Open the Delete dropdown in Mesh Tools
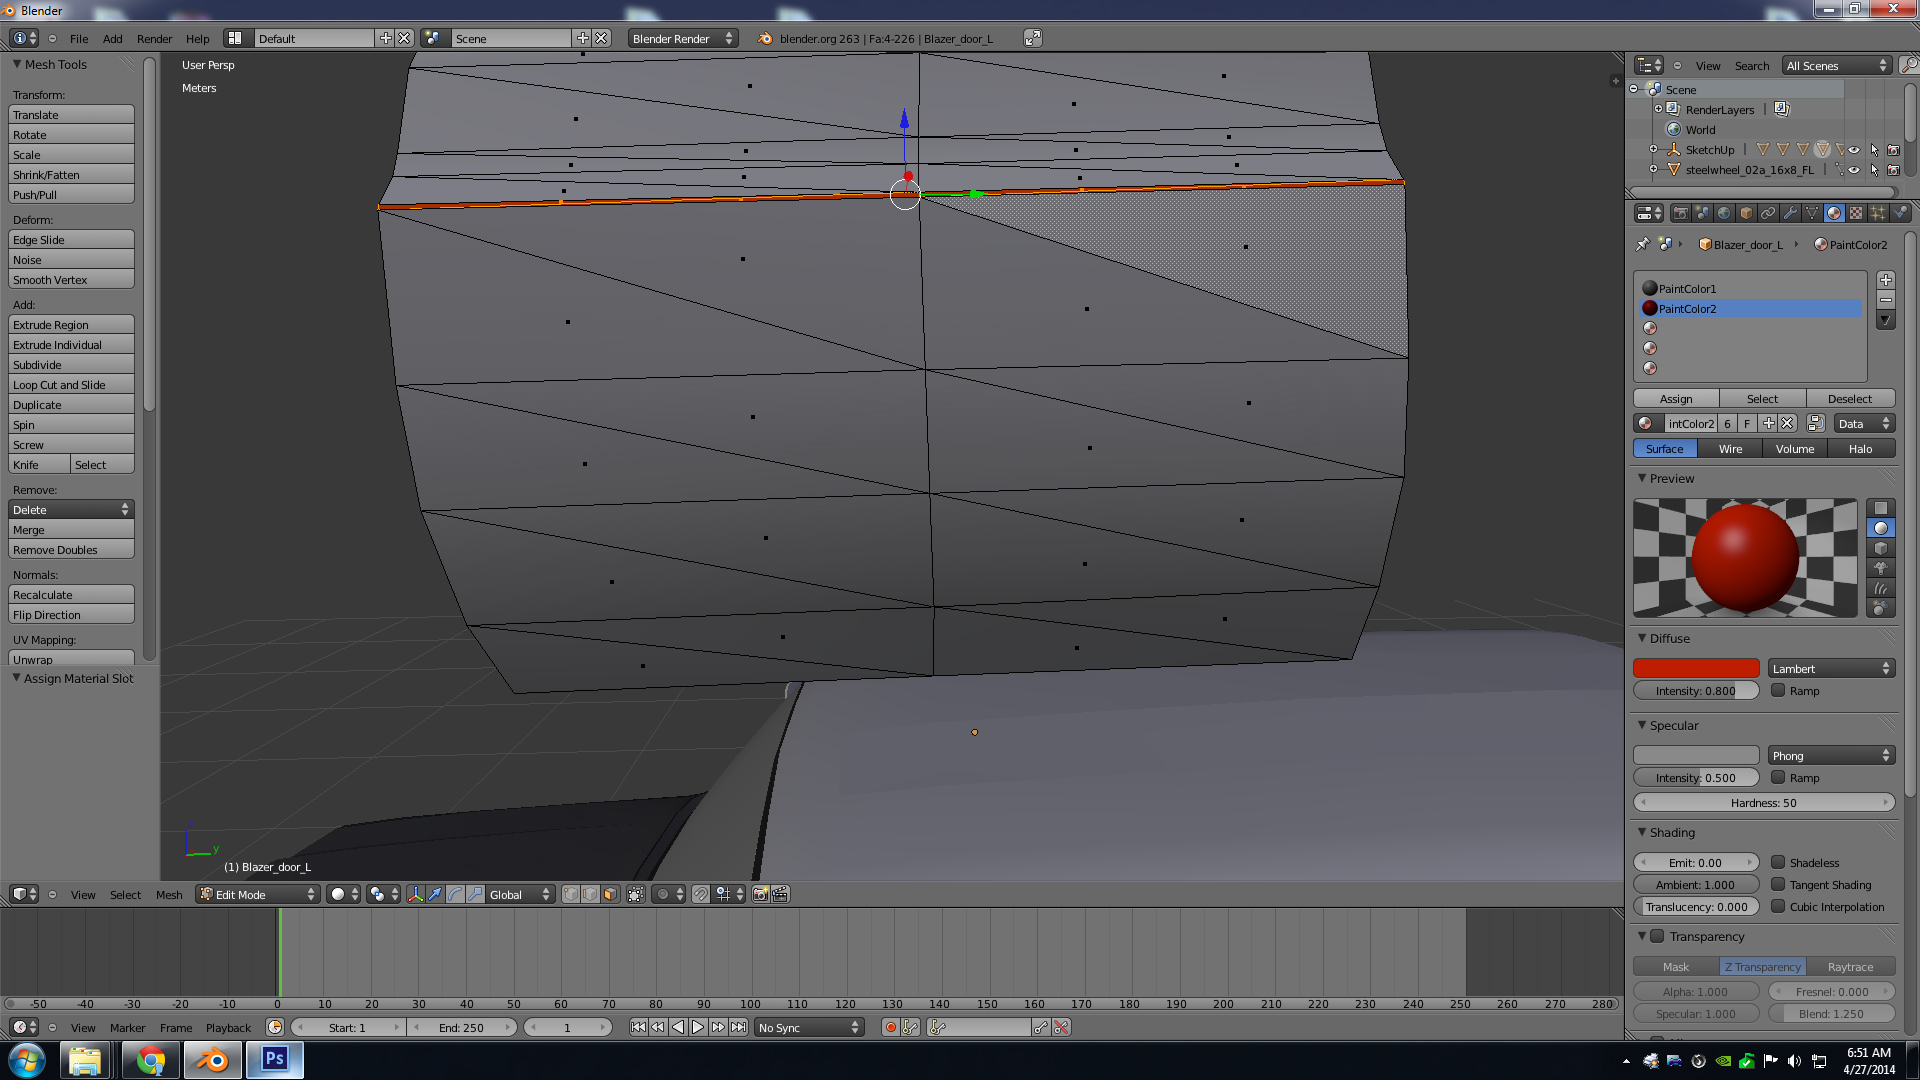Image resolution: width=1920 pixels, height=1080 pixels. click(71, 509)
